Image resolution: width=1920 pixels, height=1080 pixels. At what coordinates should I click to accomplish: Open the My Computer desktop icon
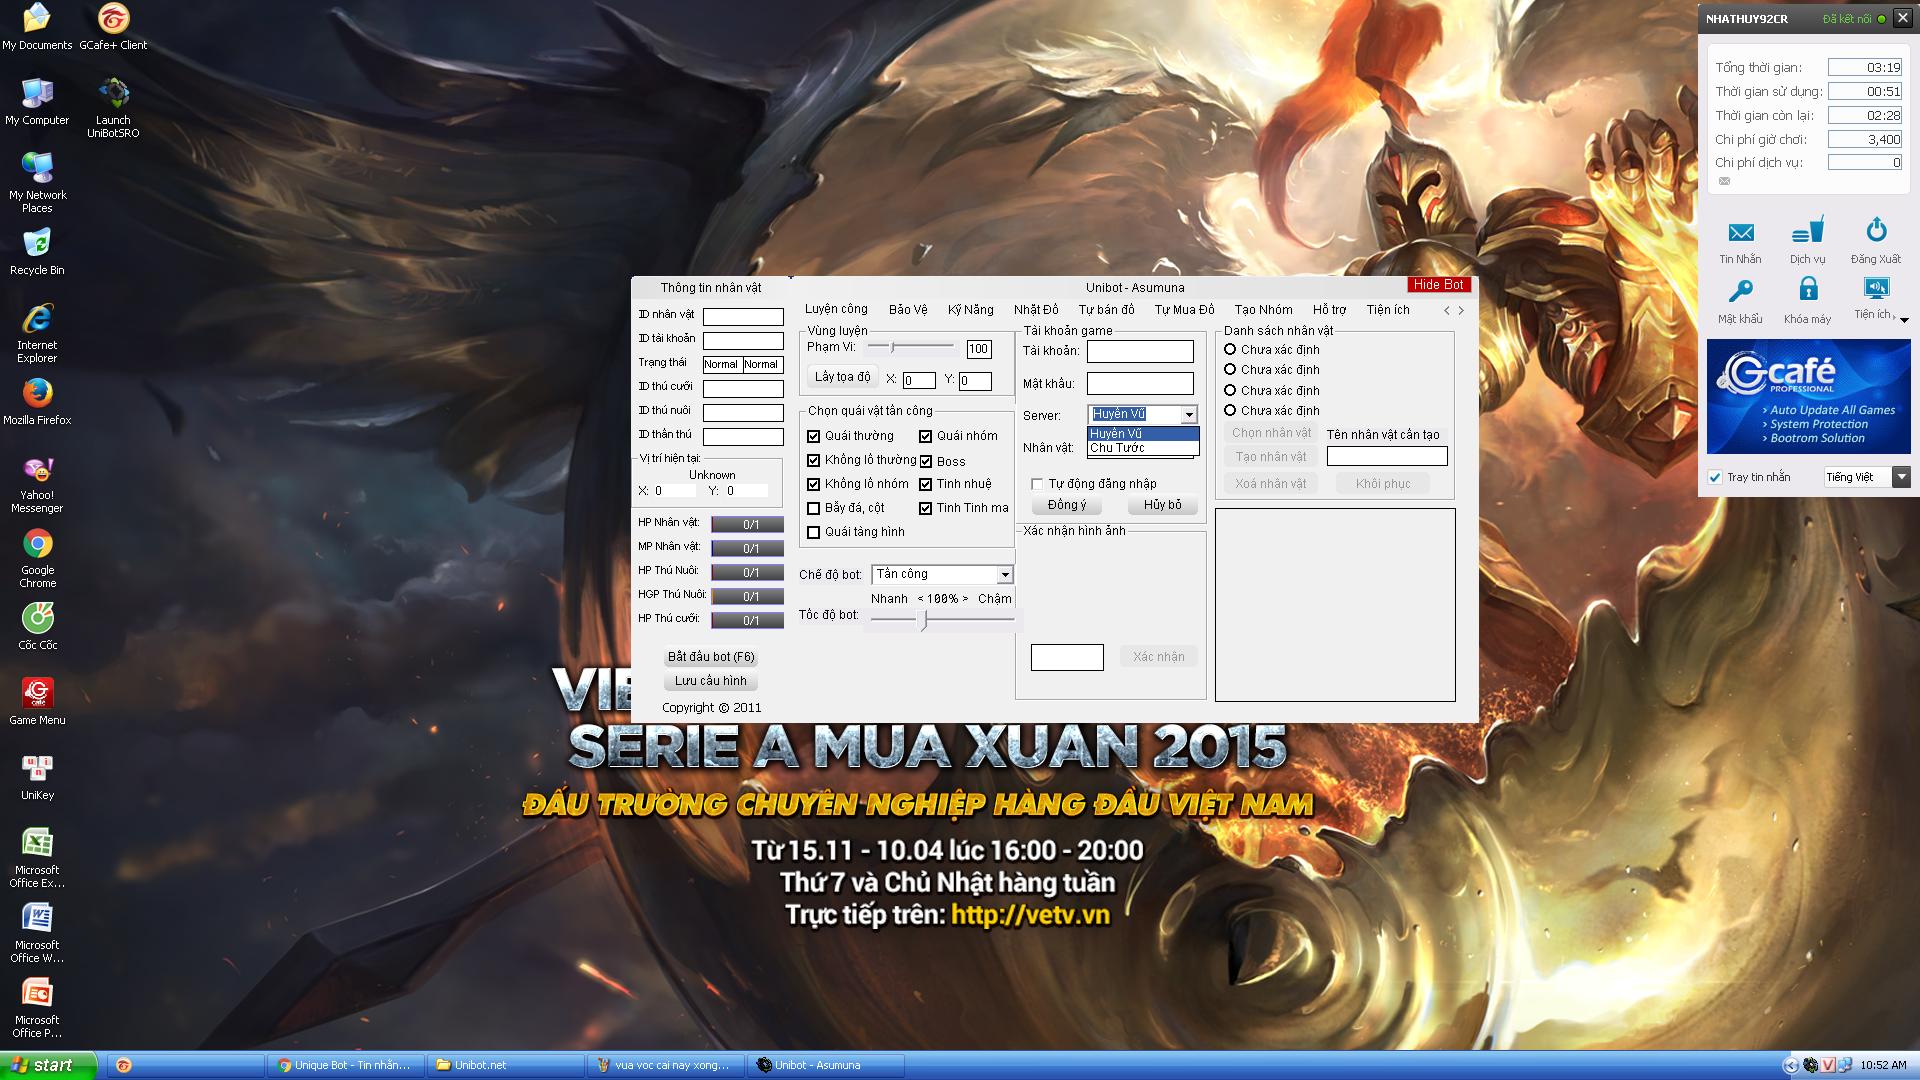37,102
